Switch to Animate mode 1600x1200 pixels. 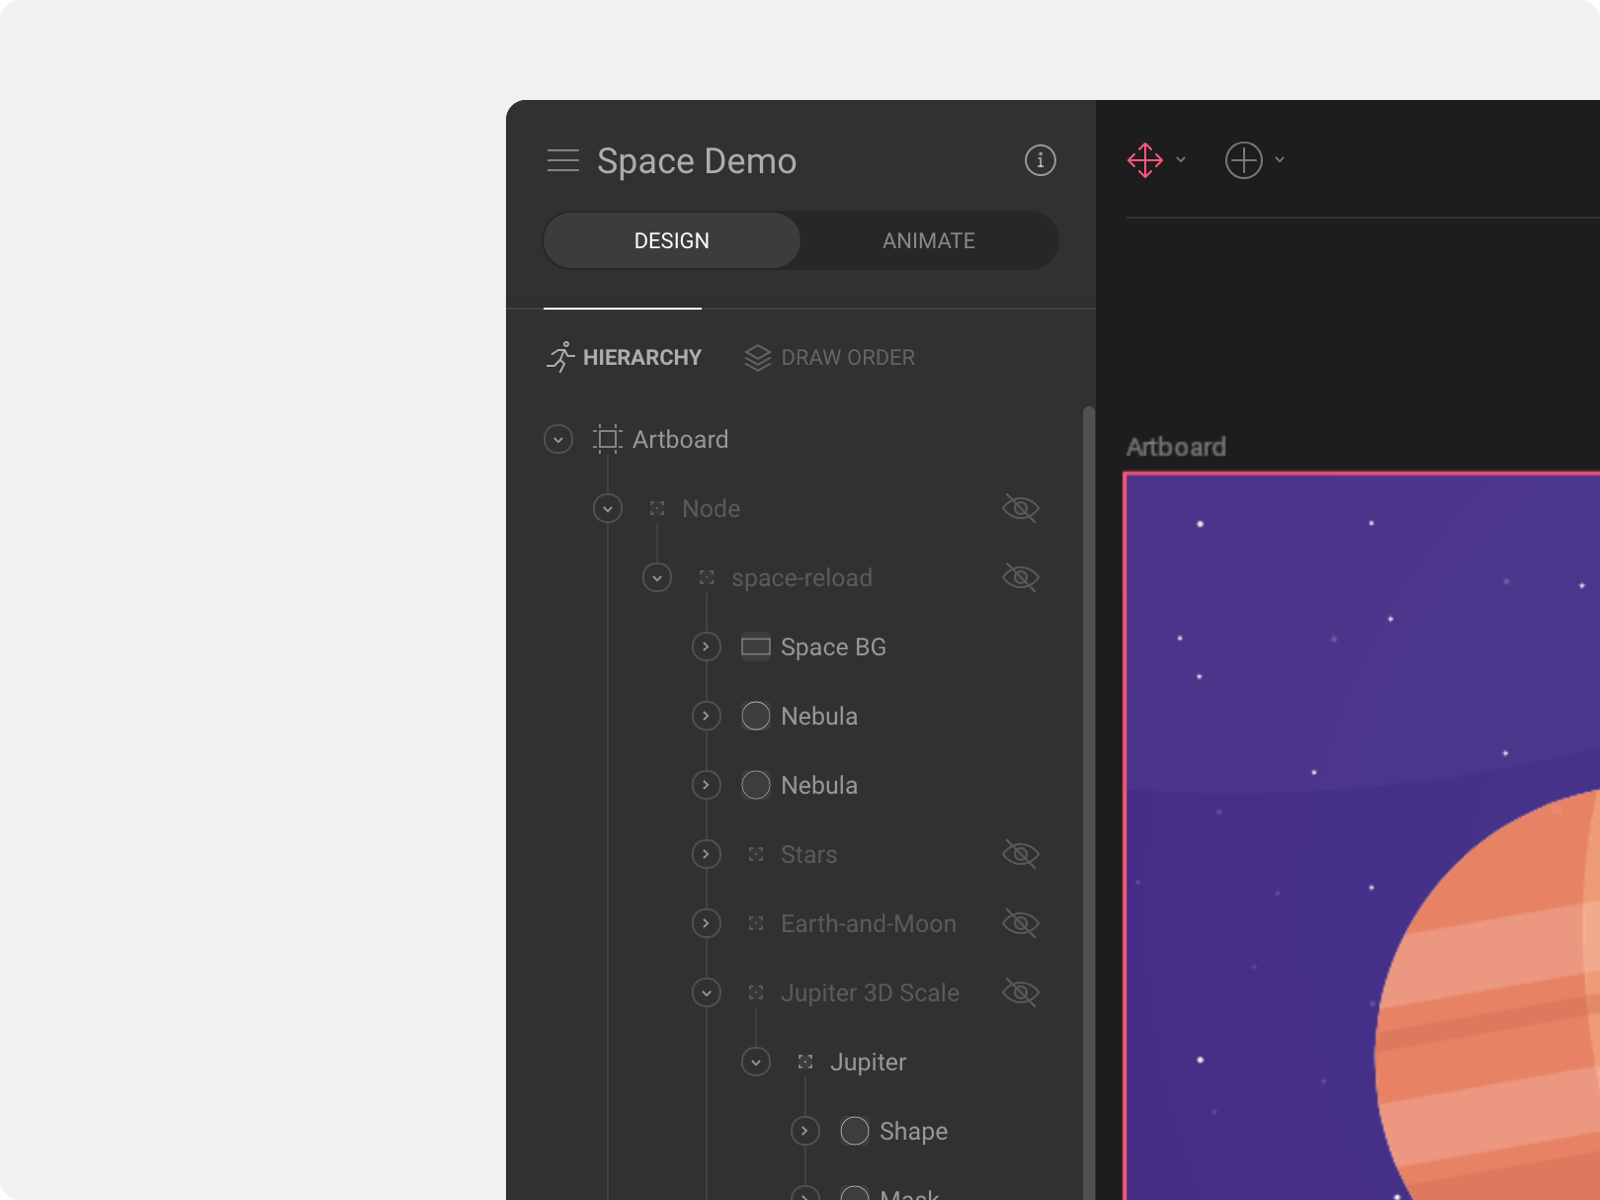(929, 241)
